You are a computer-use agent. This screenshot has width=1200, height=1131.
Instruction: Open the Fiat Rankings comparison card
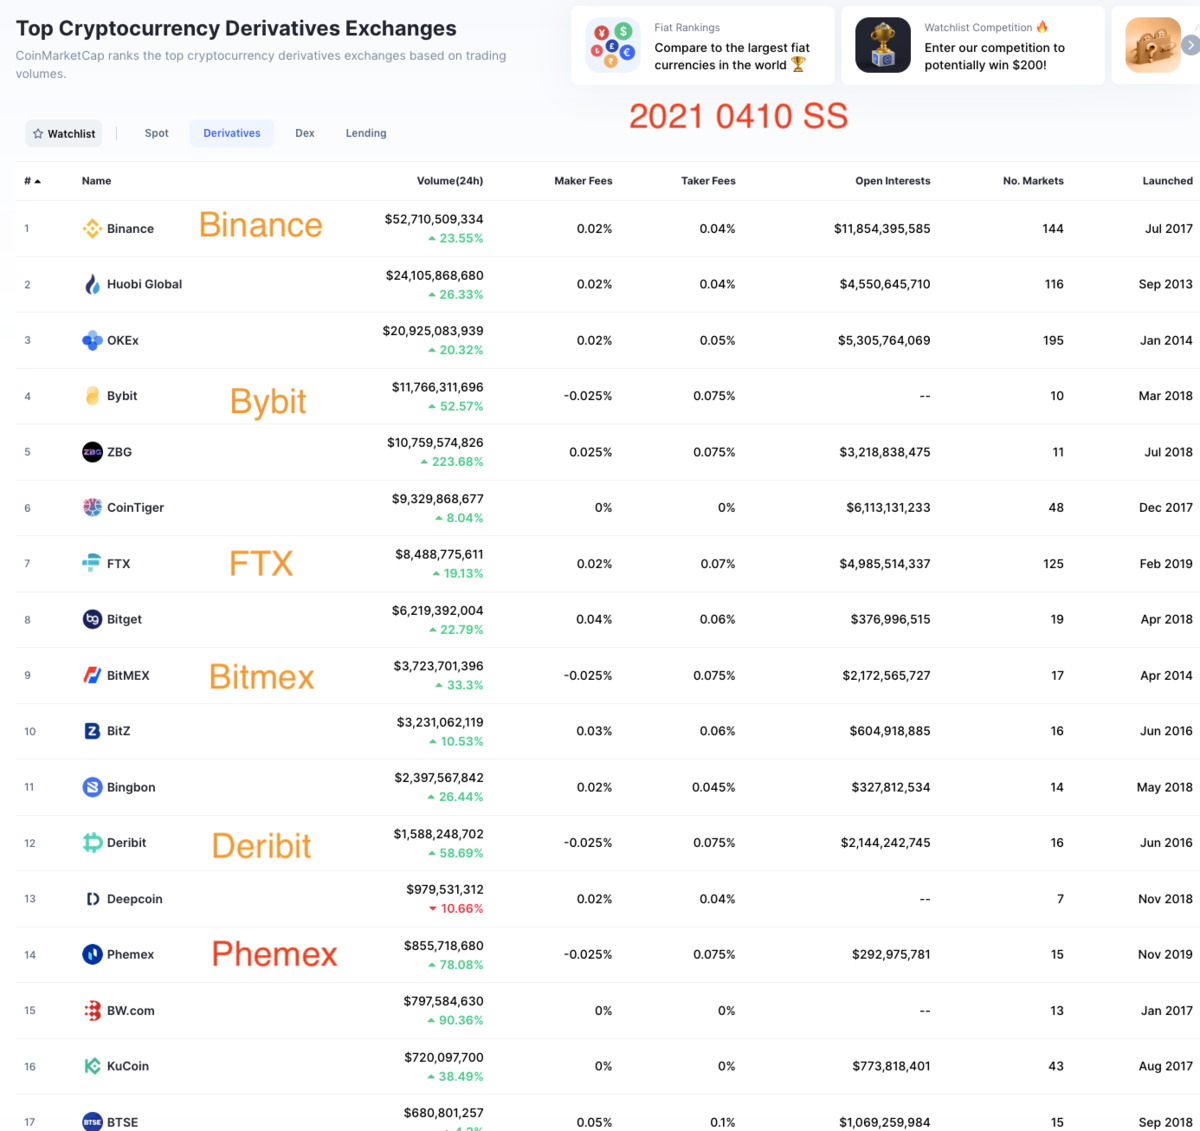click(x=703, y=45)
